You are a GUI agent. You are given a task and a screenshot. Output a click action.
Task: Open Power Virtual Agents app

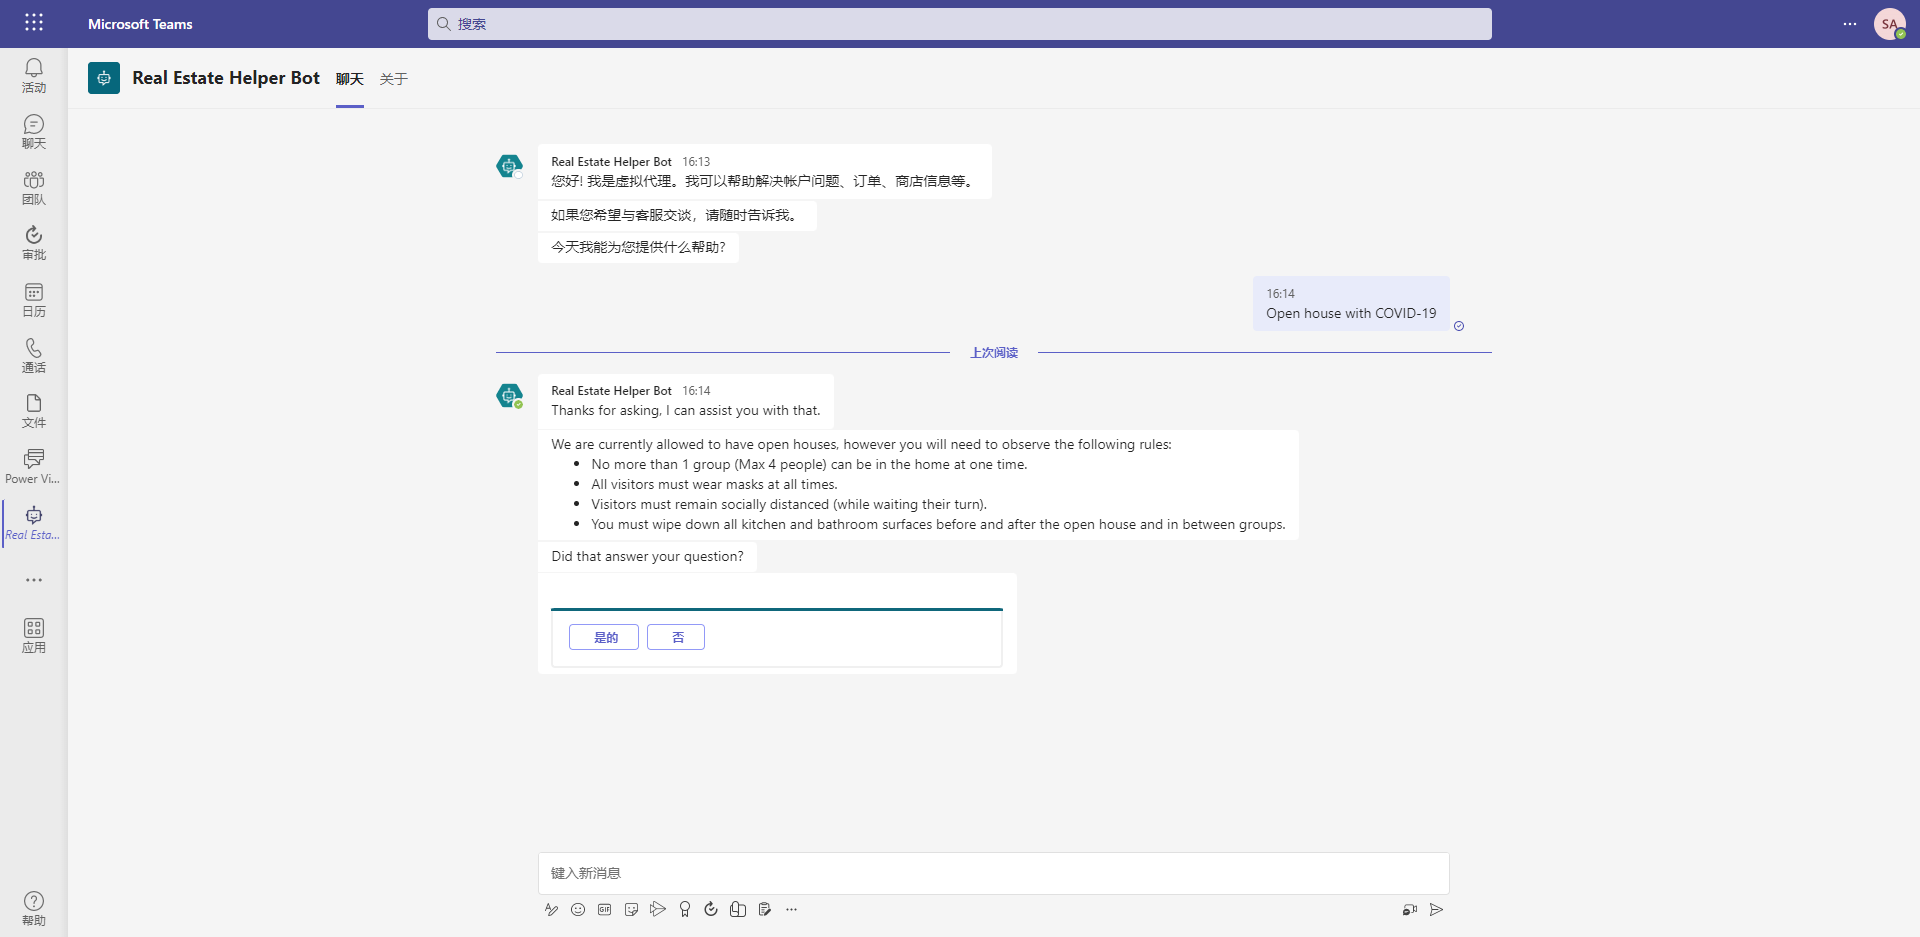pos(34,467)
